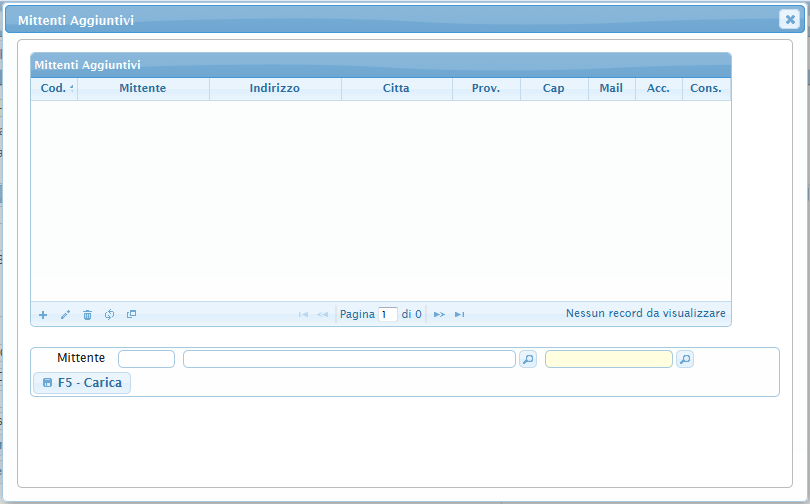The image size is (810, 504).
Task: Go to the next page of records
Action: (439, 315)
